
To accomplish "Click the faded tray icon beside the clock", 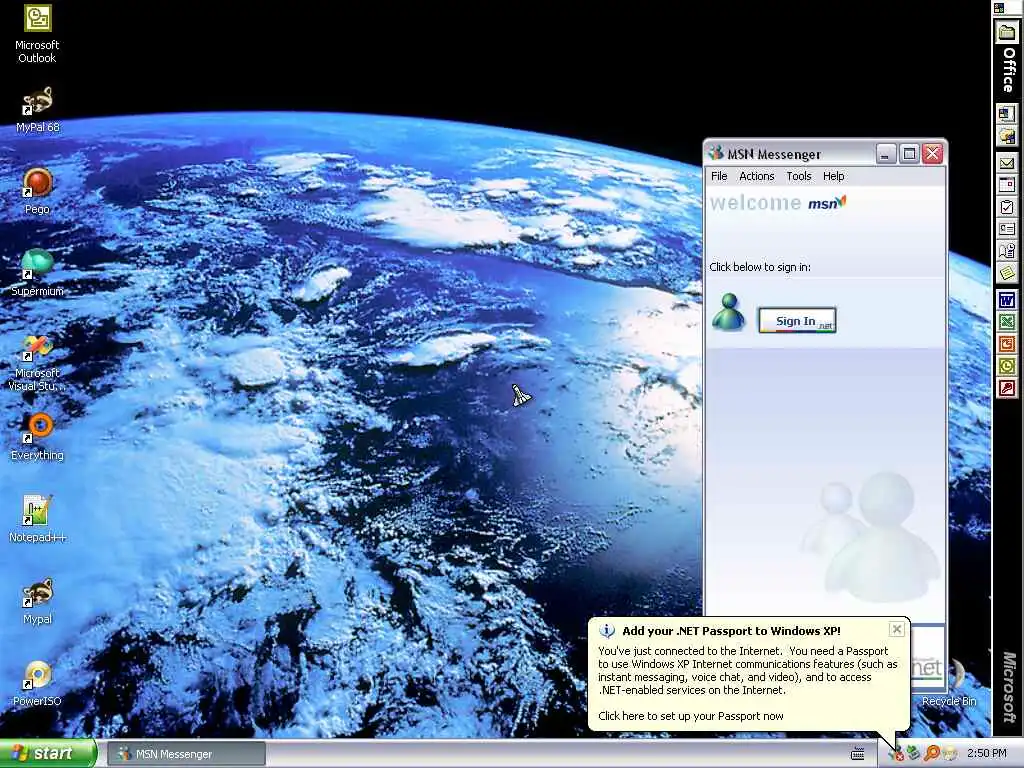I will pos(949,754).
